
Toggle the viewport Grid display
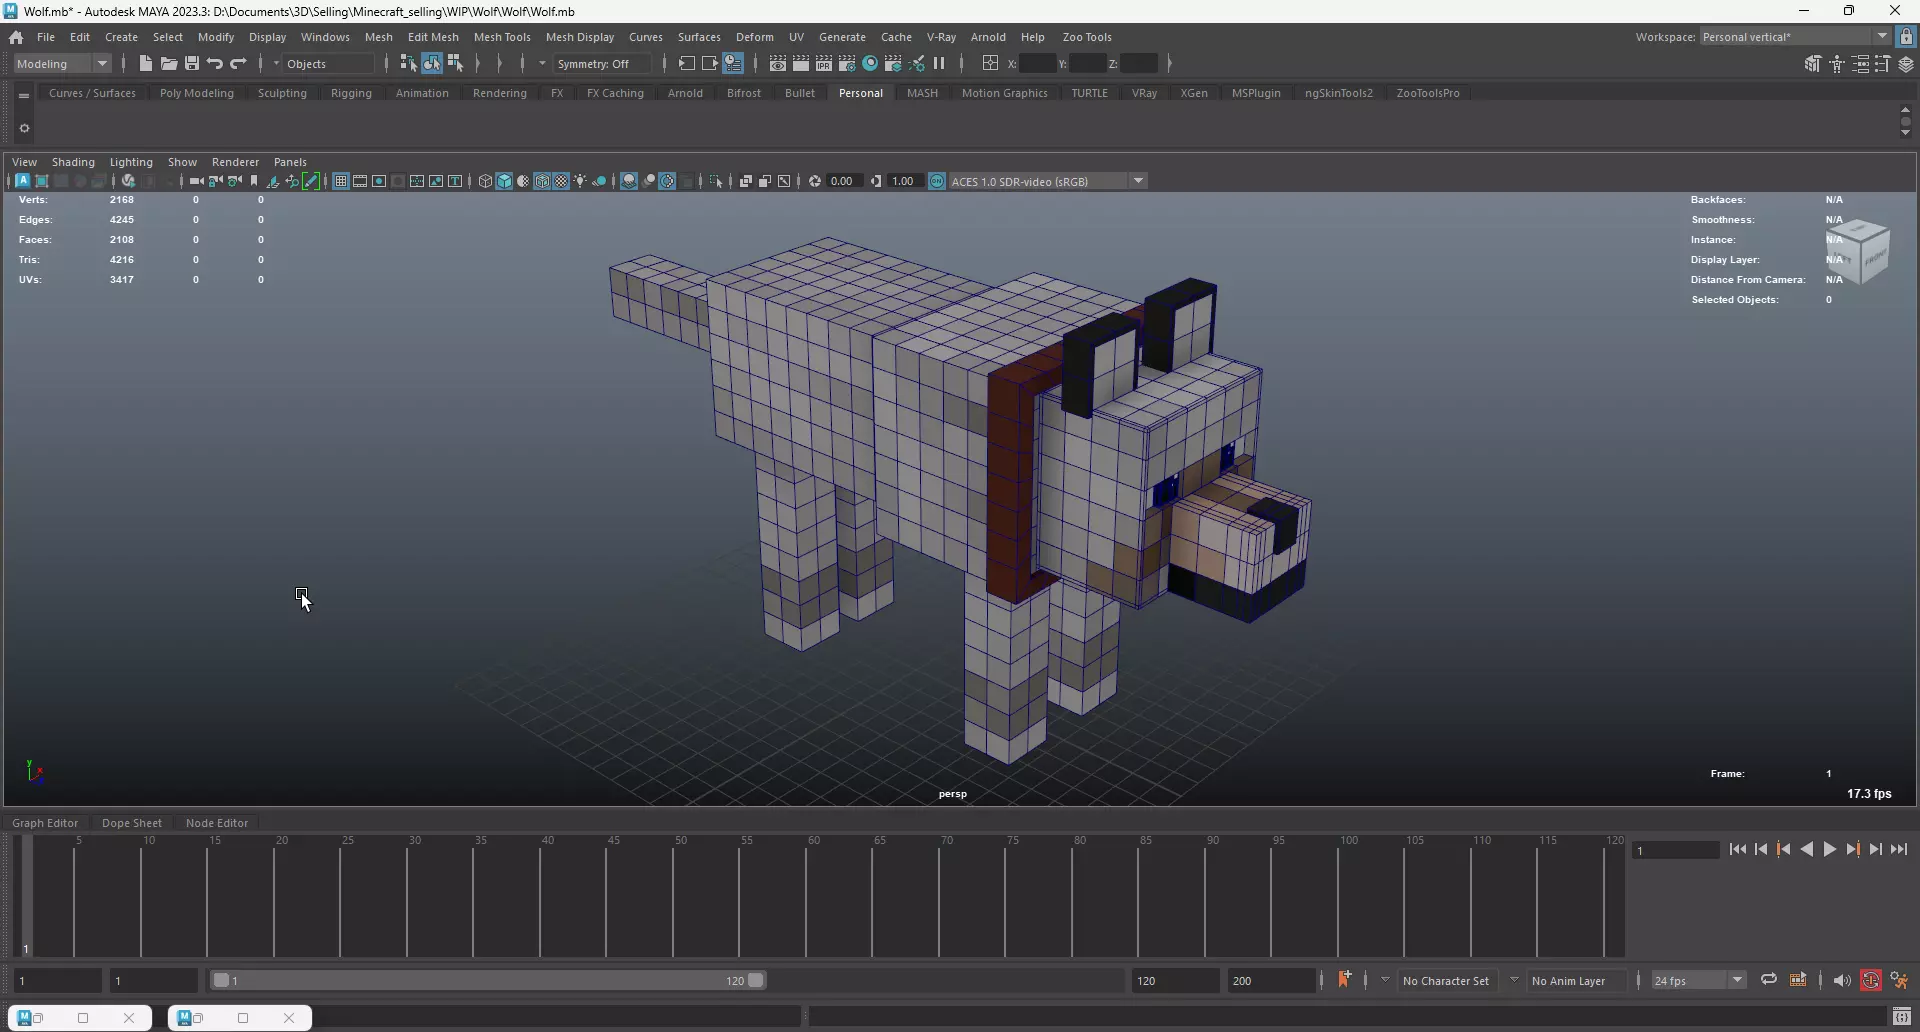[x=341, y=181]
